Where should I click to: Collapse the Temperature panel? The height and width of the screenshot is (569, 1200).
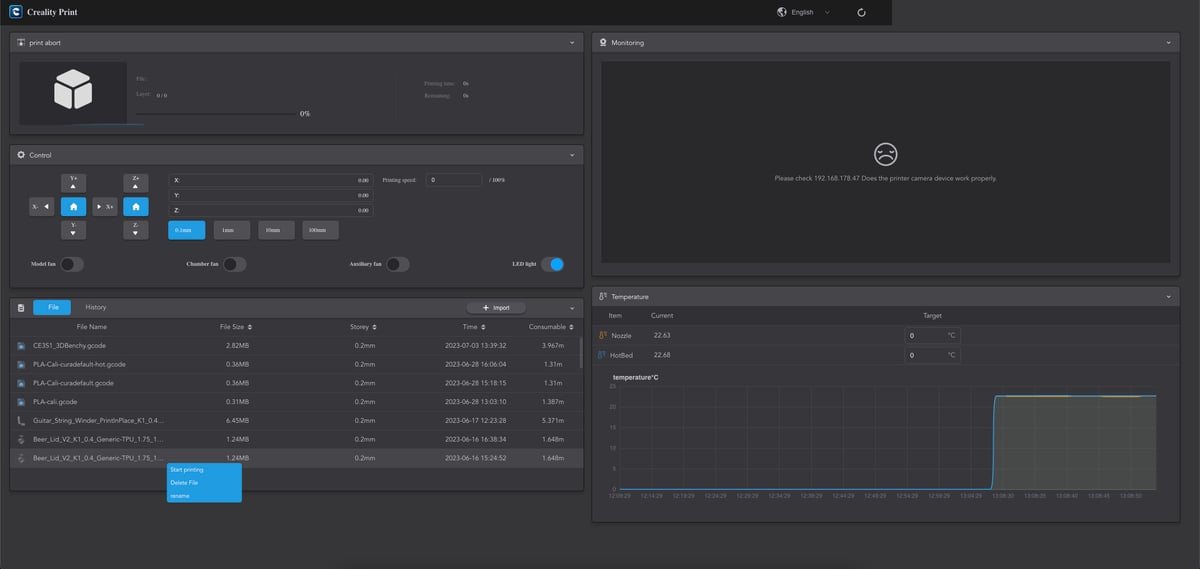(x=1168, y=297)
